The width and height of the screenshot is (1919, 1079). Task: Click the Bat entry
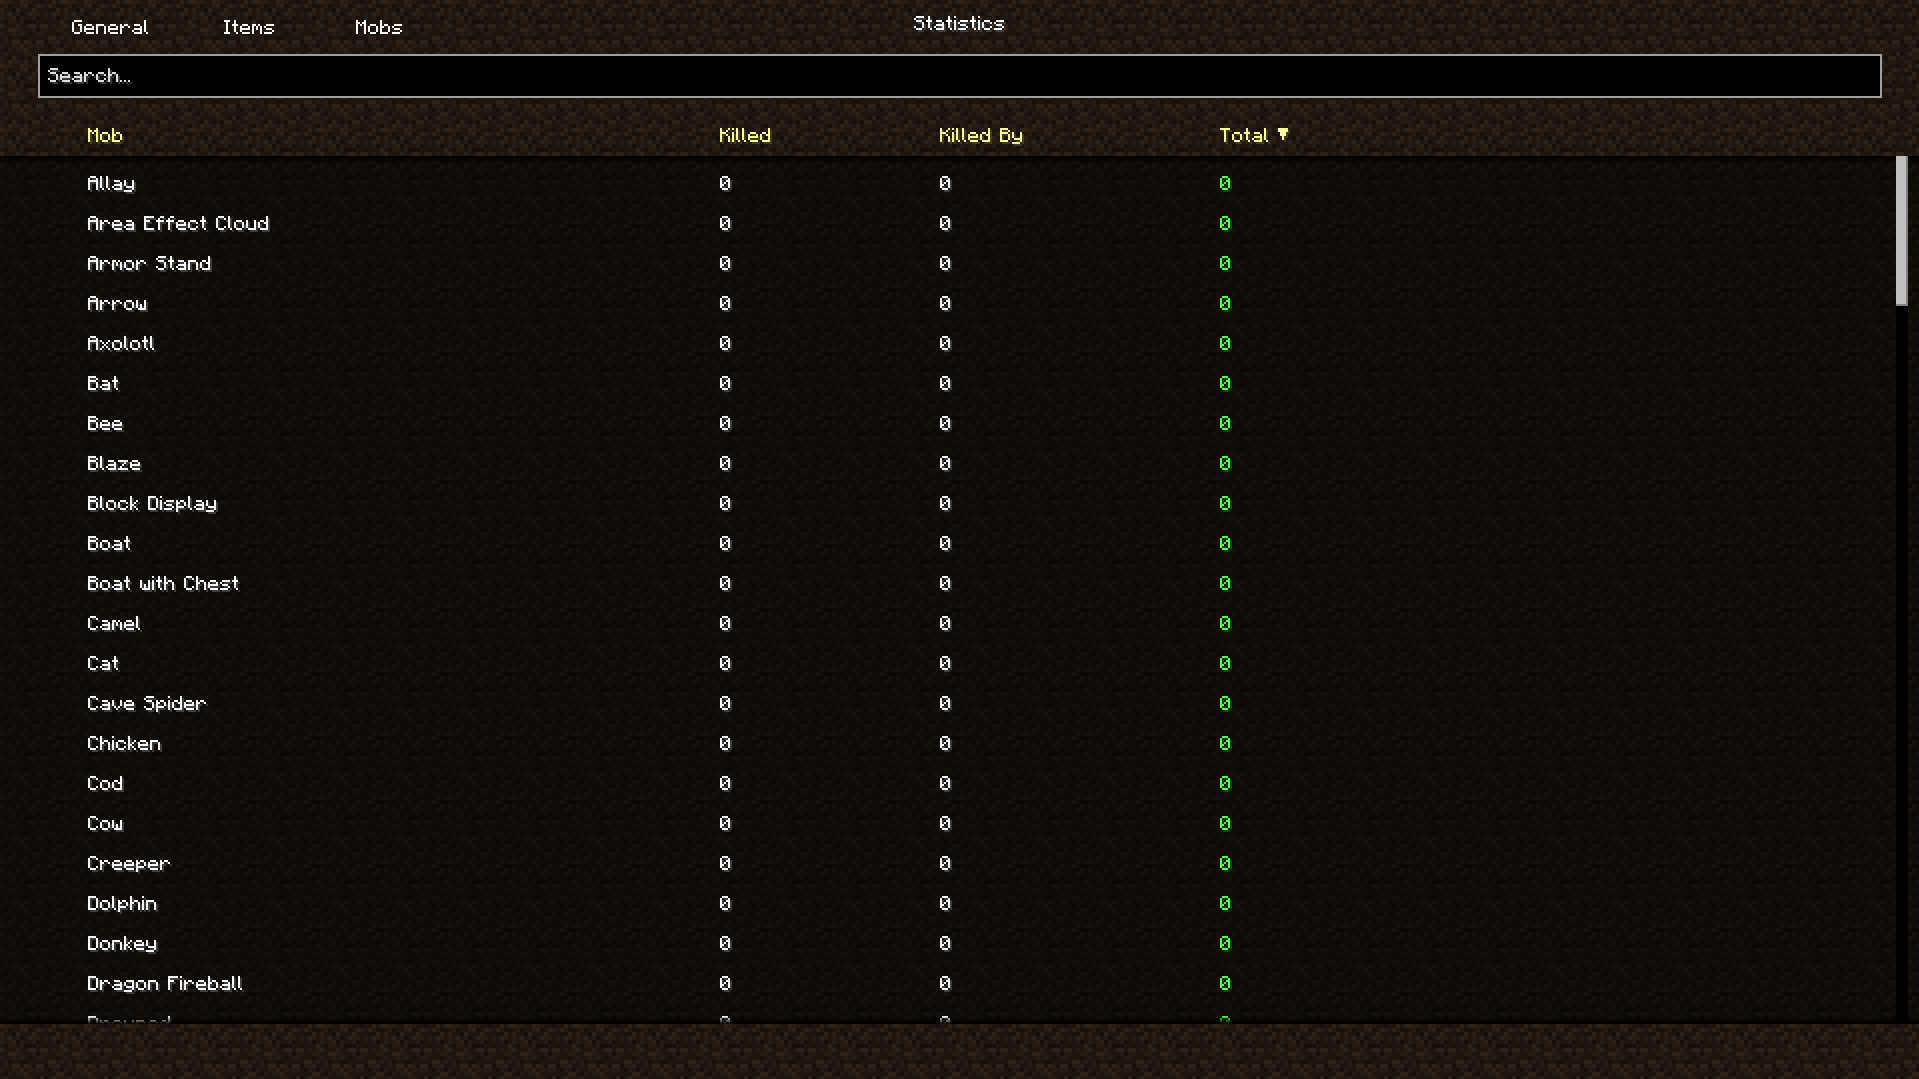102,383
